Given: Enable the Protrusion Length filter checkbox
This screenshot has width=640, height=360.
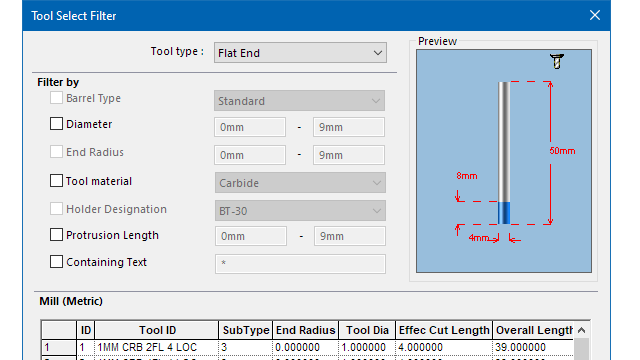Looking at the screenshot, I should pos(56,235).
